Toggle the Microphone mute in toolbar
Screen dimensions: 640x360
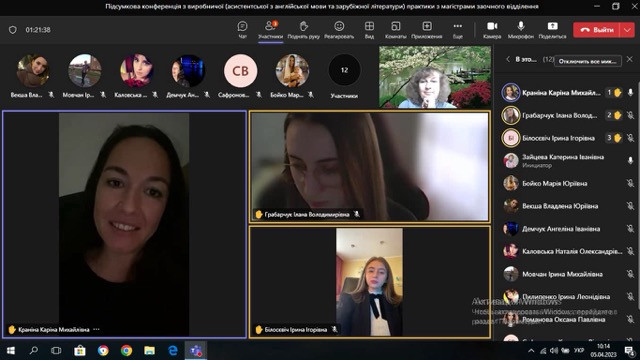pyautogui.click(x=521, y=27)
